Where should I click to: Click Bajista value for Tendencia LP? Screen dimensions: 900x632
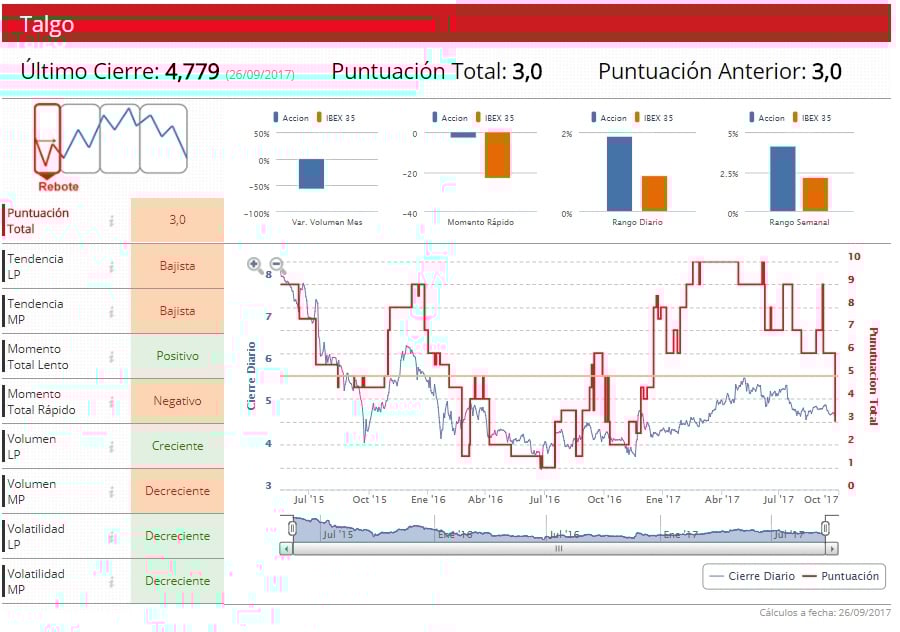tap(177, 266)
